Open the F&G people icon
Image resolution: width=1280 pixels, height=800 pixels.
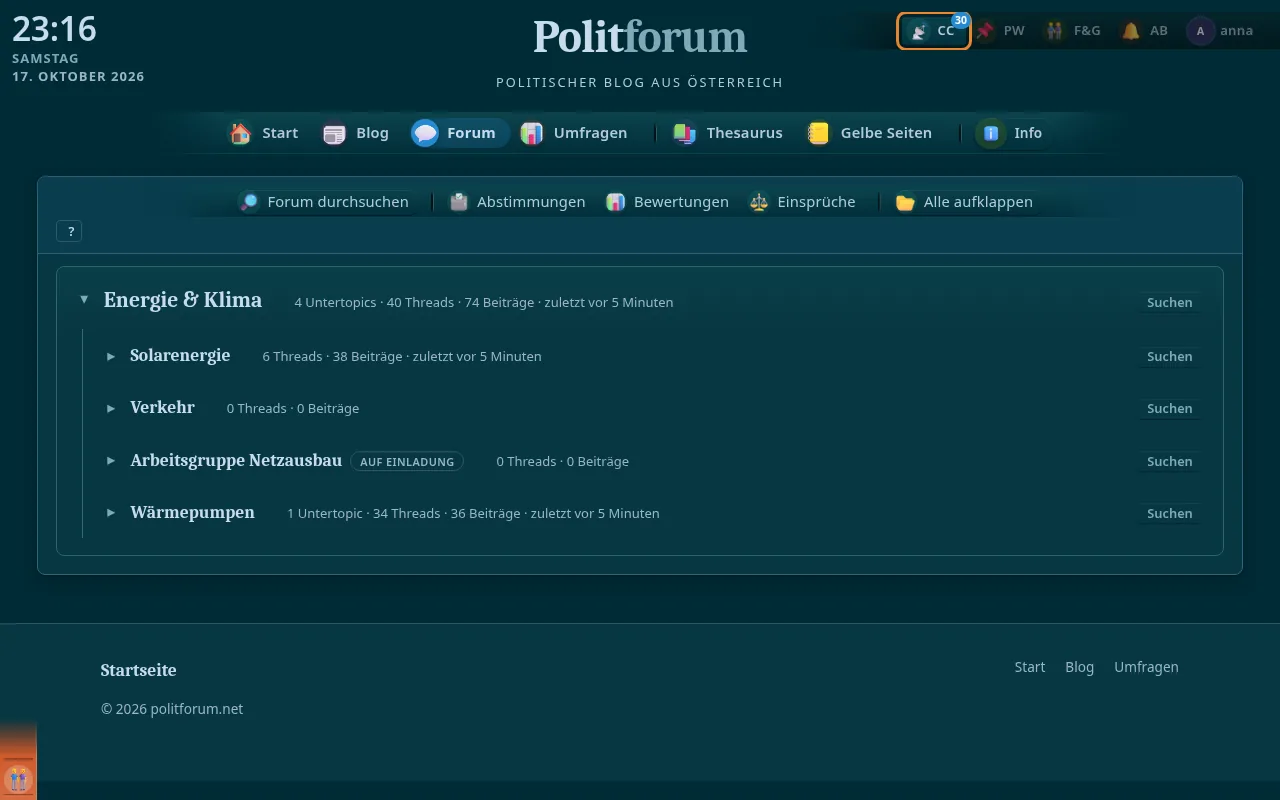[x=1054, y=31]
